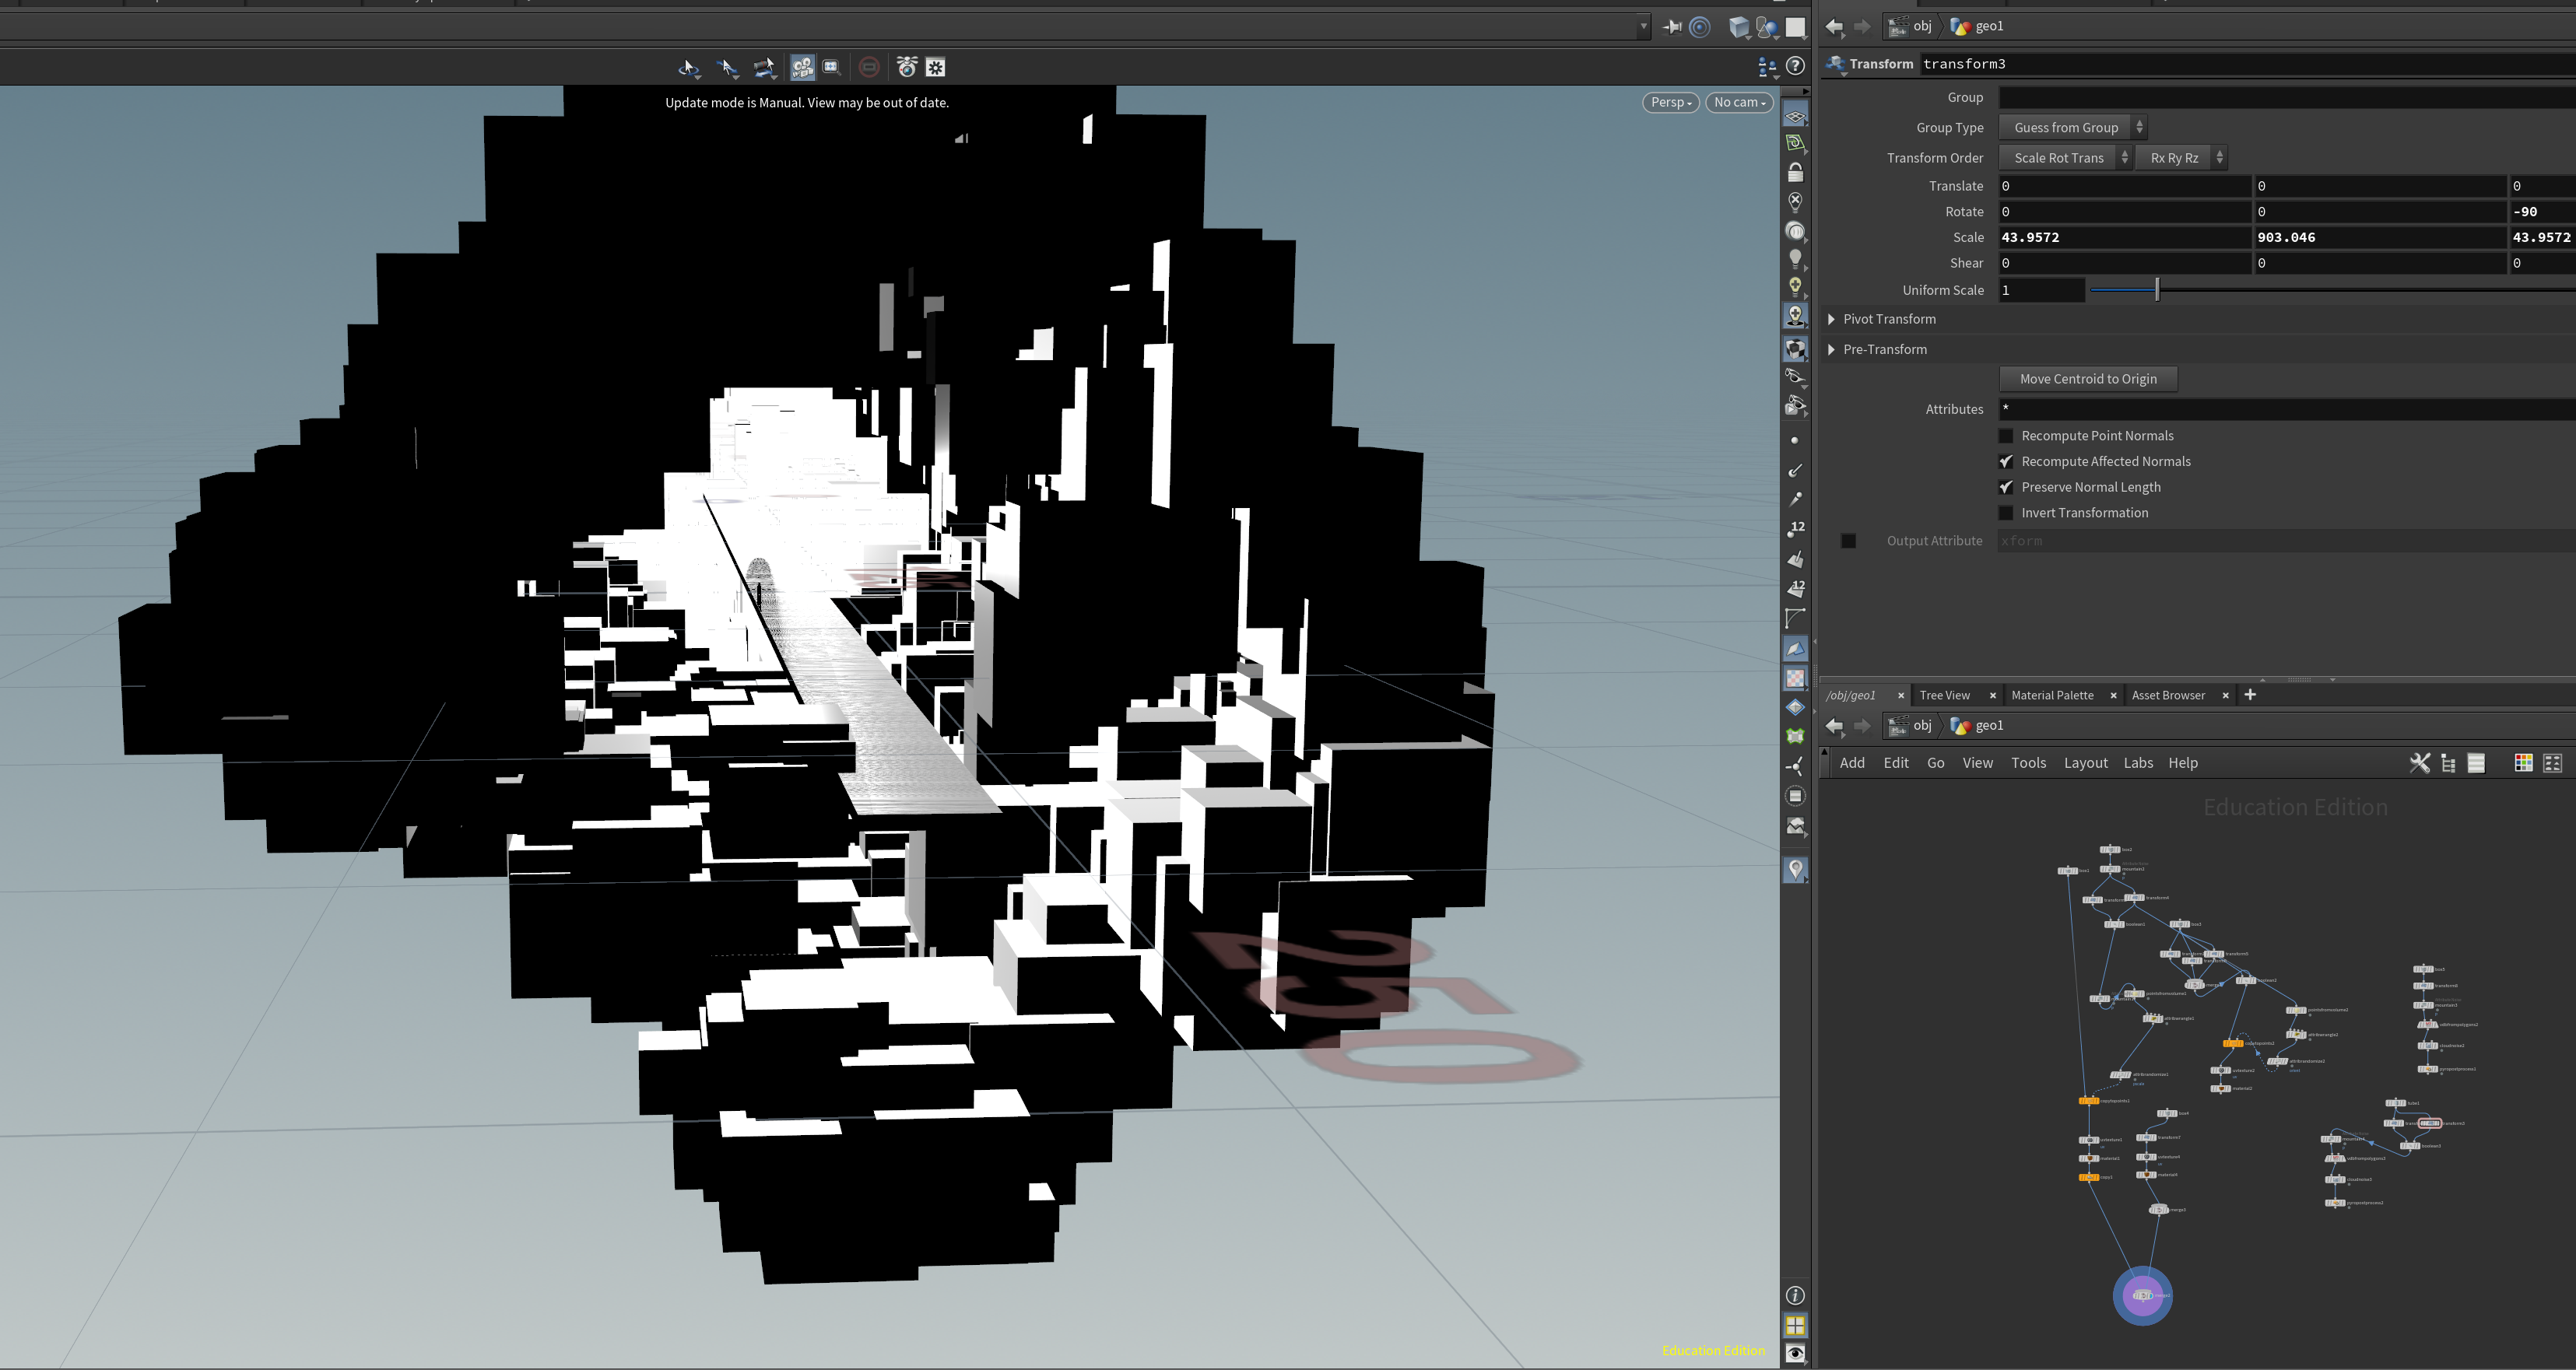Enable Recompute Point Normals checkbox
2576x1370 pixels.
click(x=2005, y=436)
